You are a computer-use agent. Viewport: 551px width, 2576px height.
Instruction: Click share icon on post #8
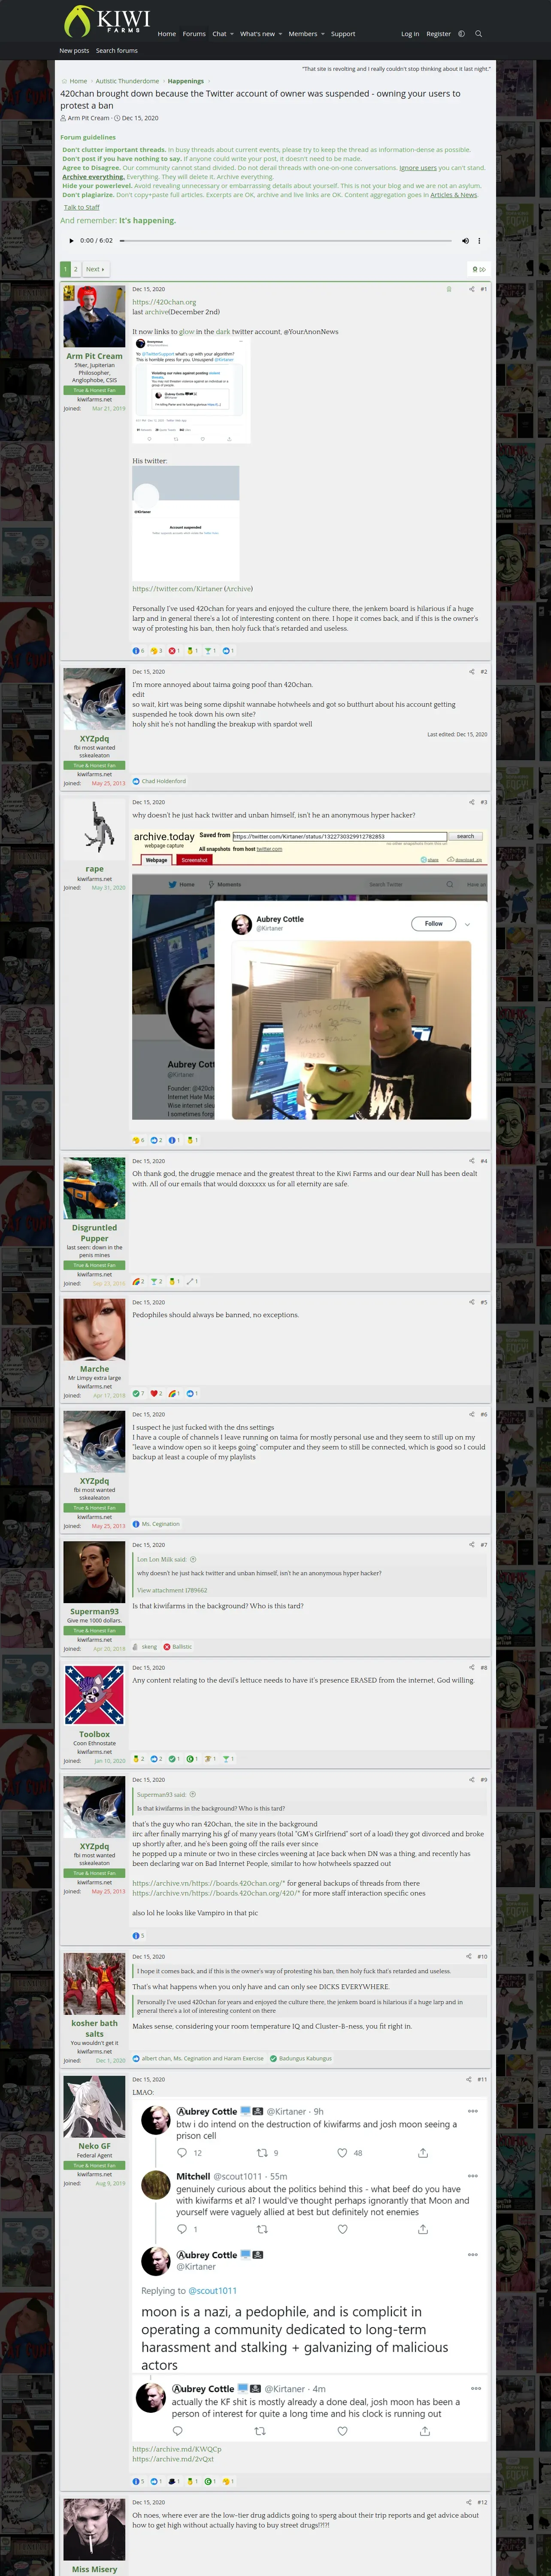pos(472,1667)
